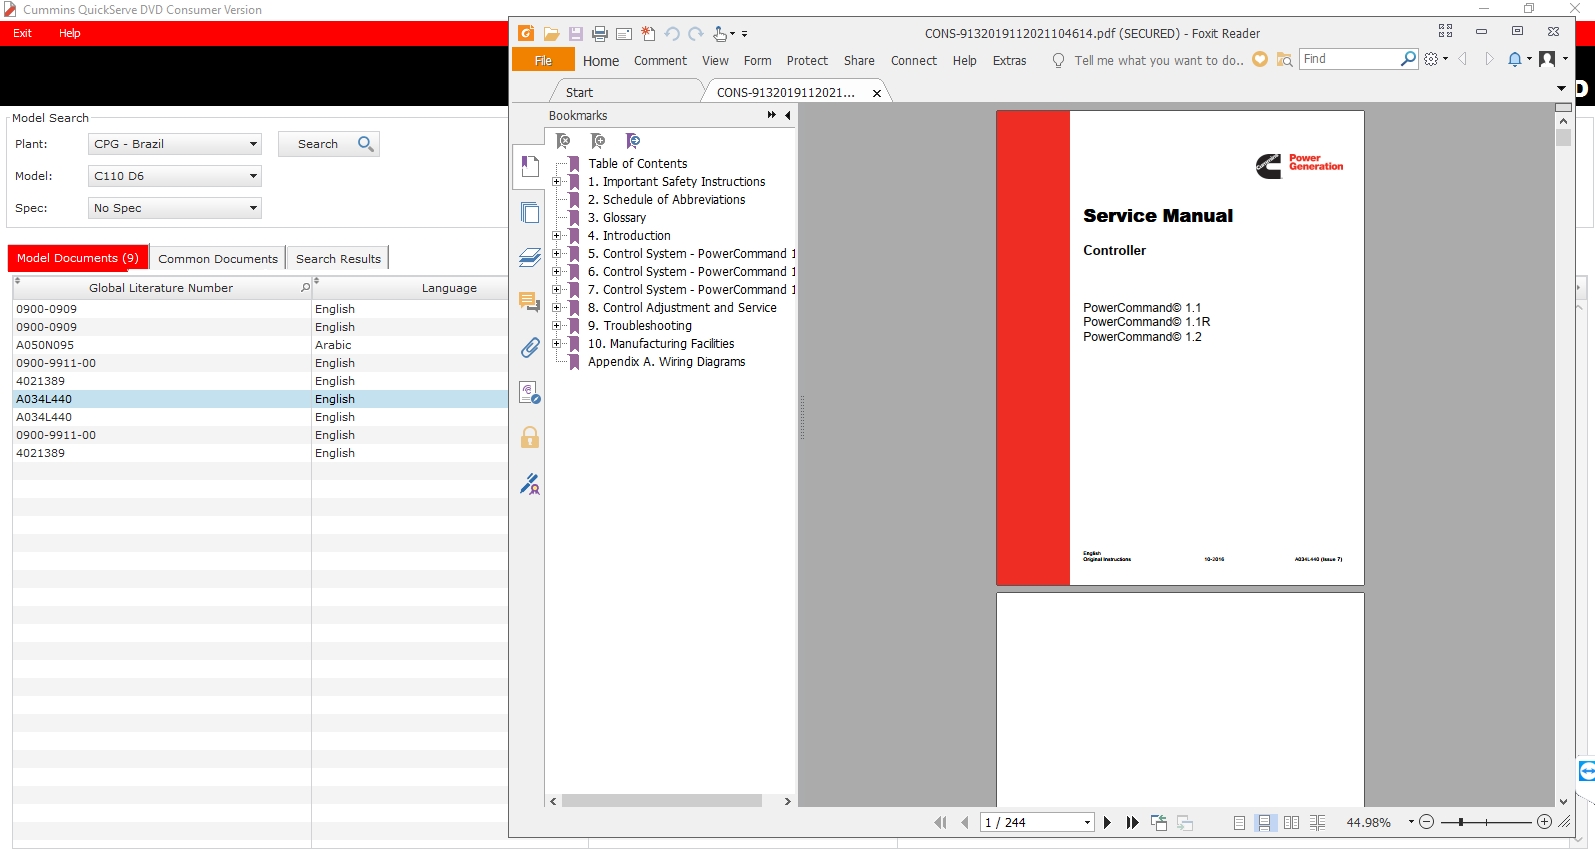Select the Hand tool icon in quick toolbar
Screen dimensions: 1595x854
coord(720,34)
